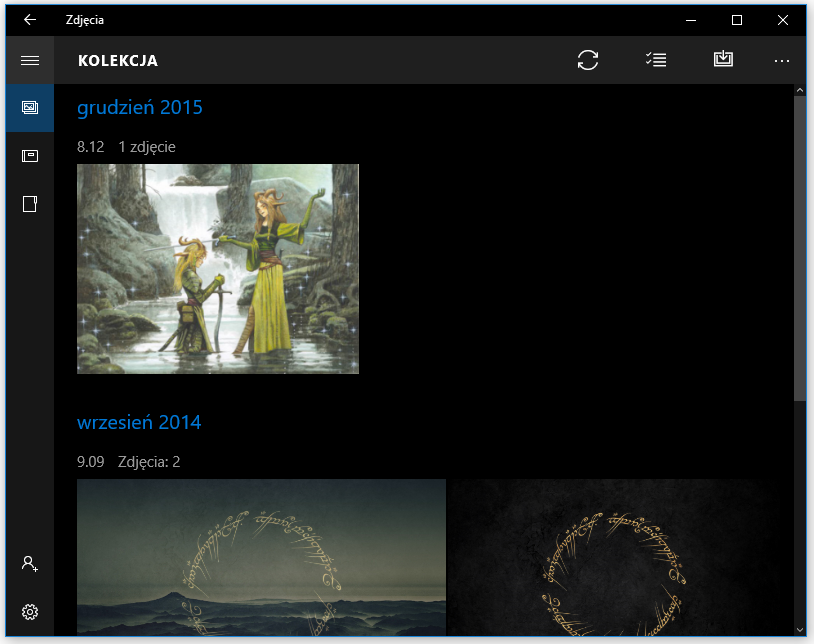Screen dimensions: 814x644
Task: Close the Zdjęcia window
Action: tap(783, 20)
